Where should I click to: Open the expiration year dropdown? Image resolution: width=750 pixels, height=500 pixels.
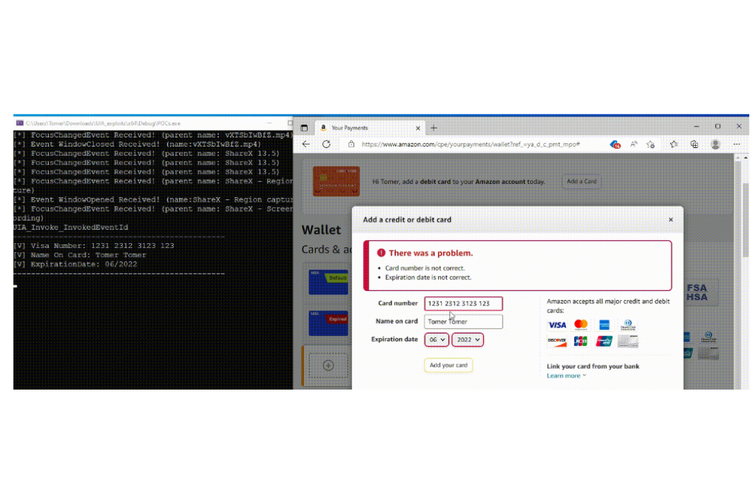point(468,340)
